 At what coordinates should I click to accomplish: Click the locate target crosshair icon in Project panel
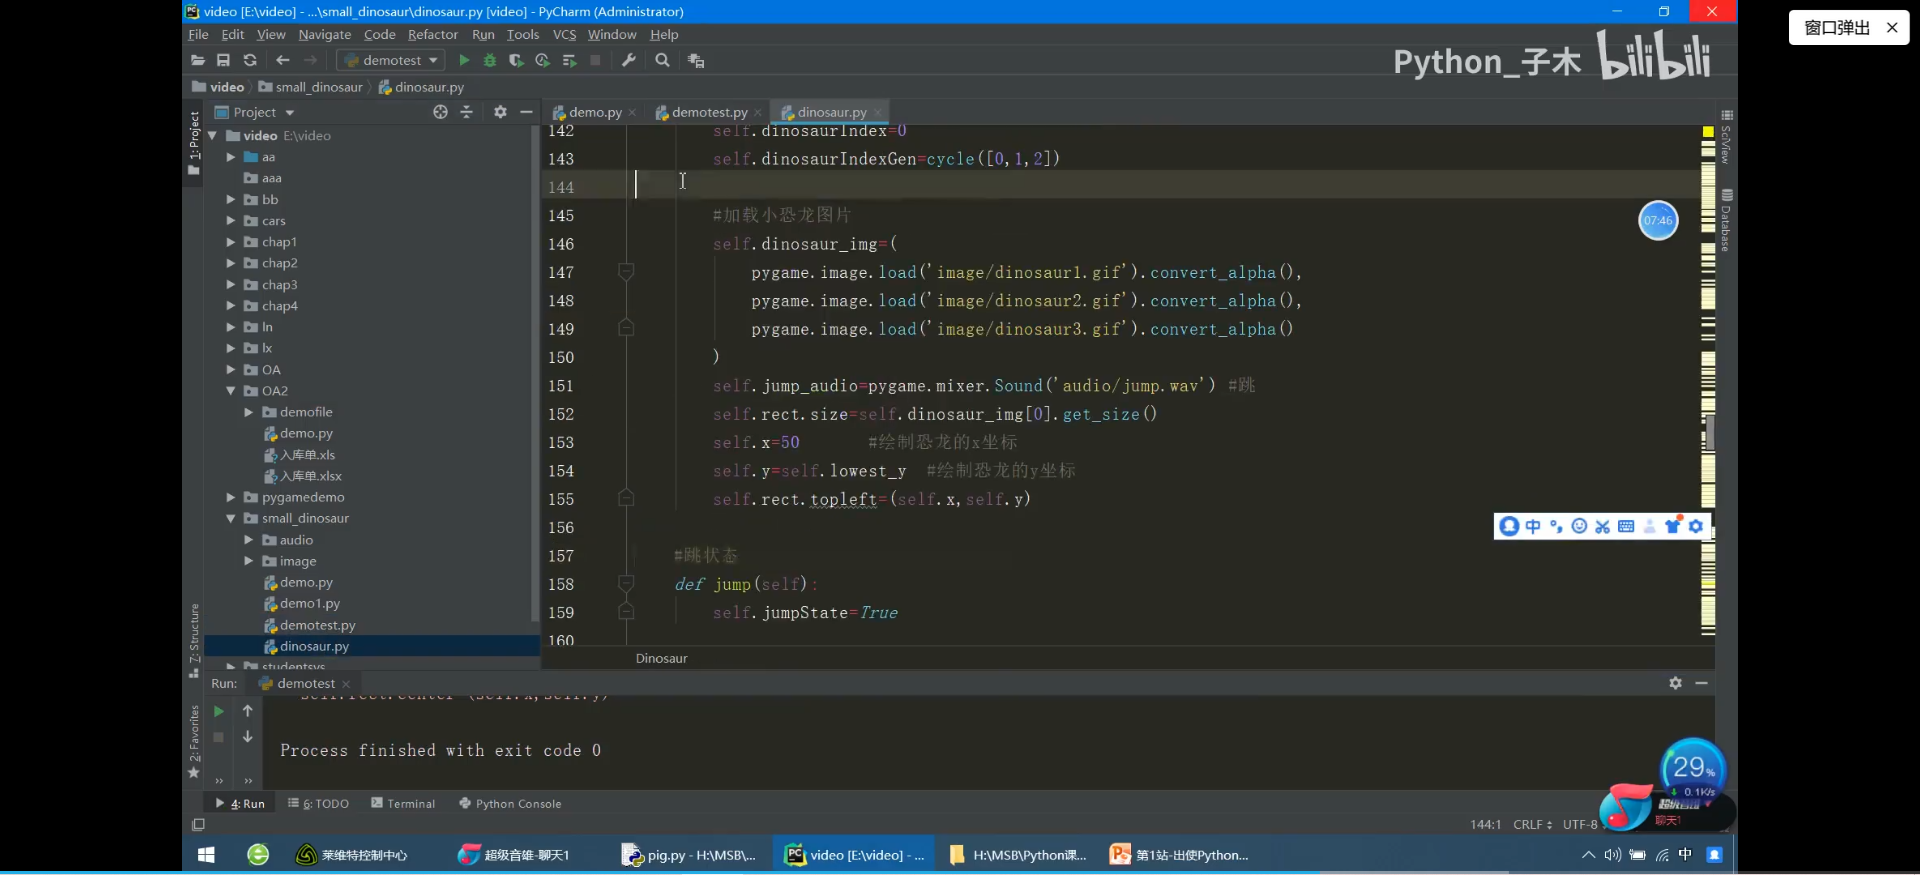[x=440, y=112]
